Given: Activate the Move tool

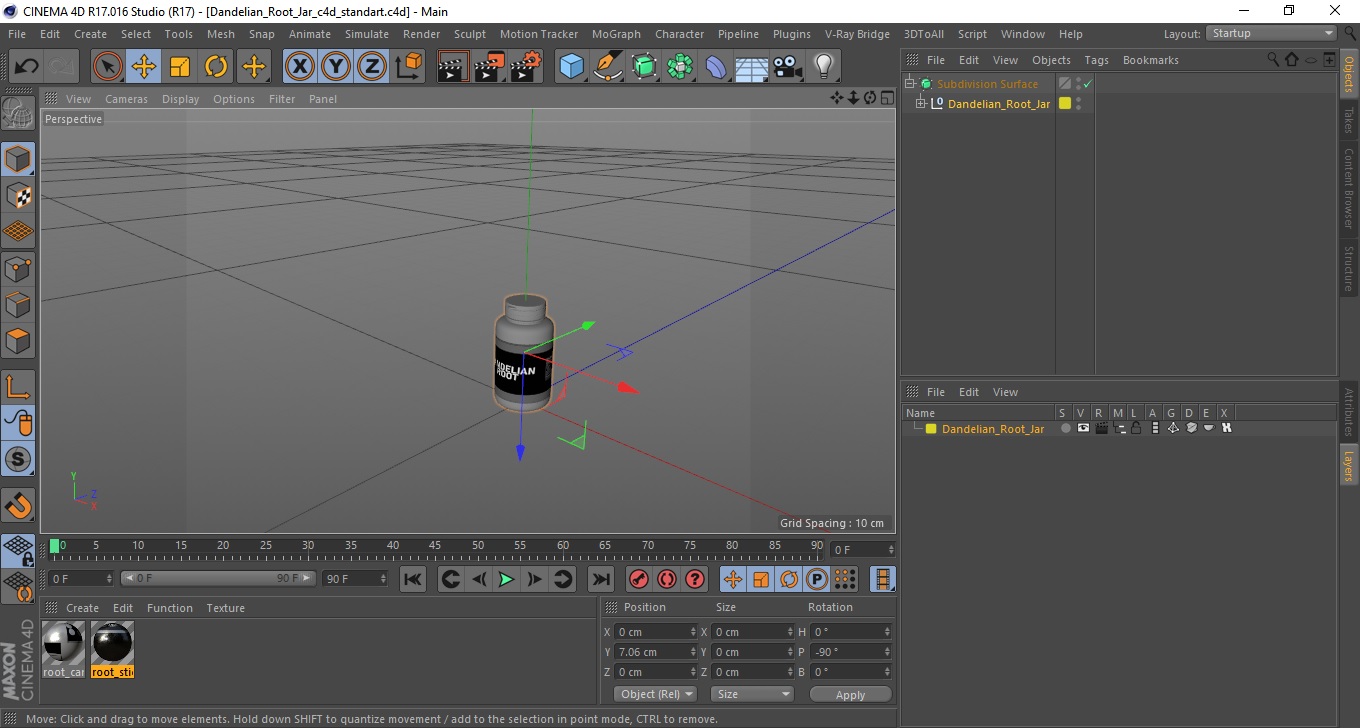Looking at the screenshot, I should coord(144,67).
